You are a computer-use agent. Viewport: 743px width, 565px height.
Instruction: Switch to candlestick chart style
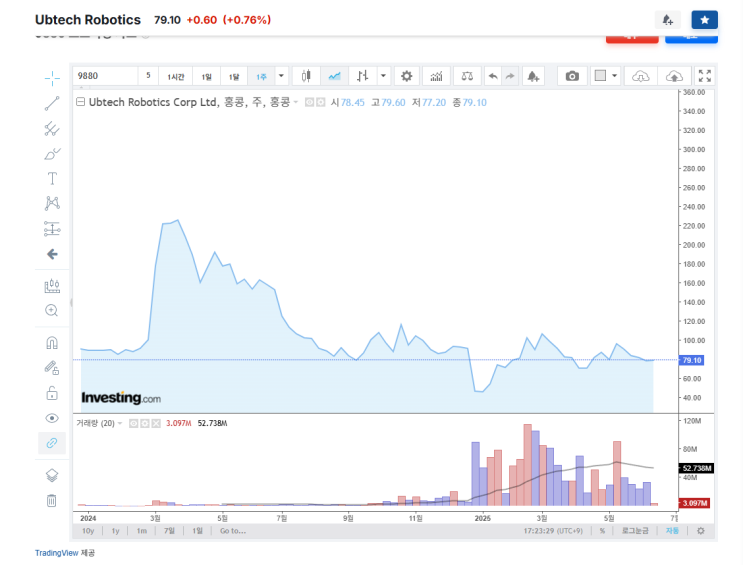[306, 76]
